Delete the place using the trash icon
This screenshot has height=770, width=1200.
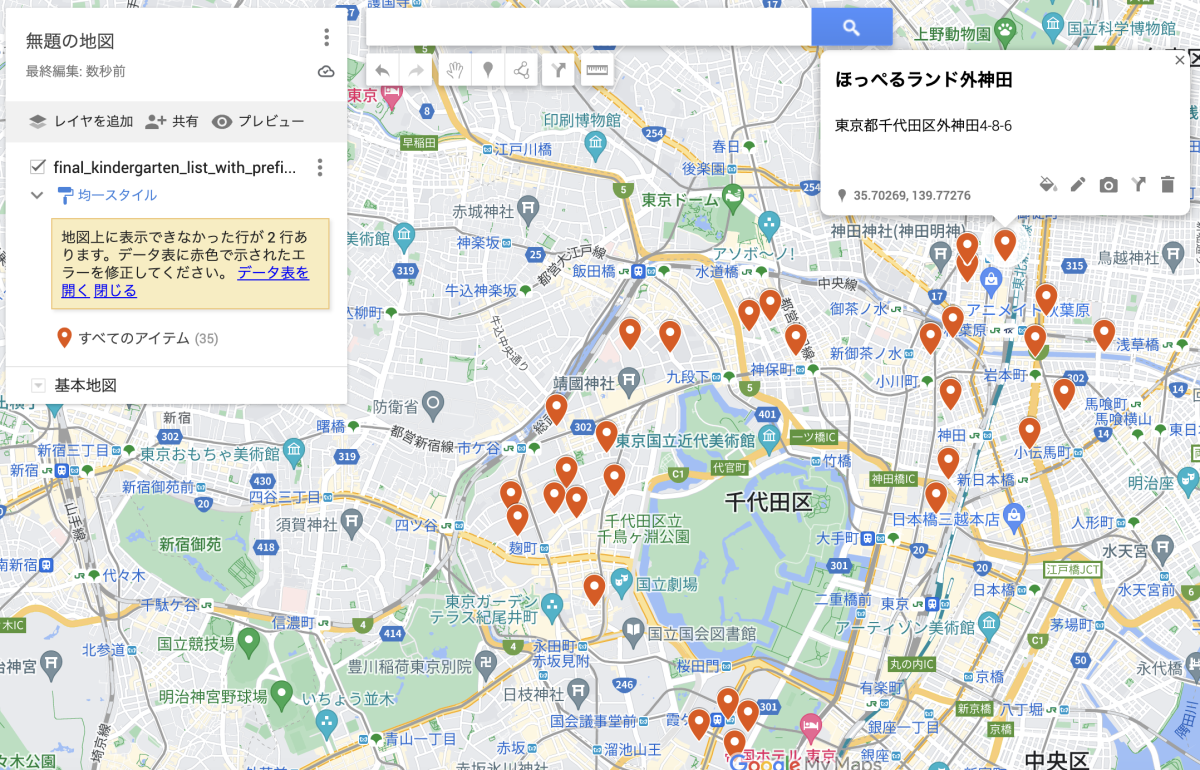[1167, 184]
